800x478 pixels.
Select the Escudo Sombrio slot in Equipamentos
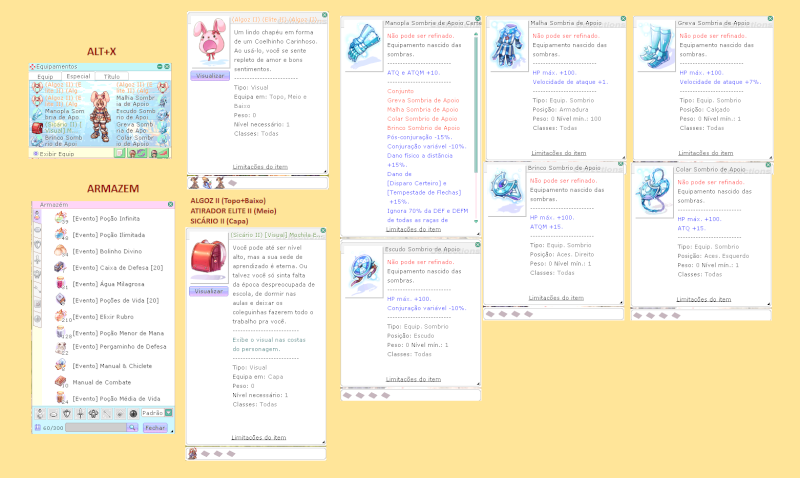point(163,114)
